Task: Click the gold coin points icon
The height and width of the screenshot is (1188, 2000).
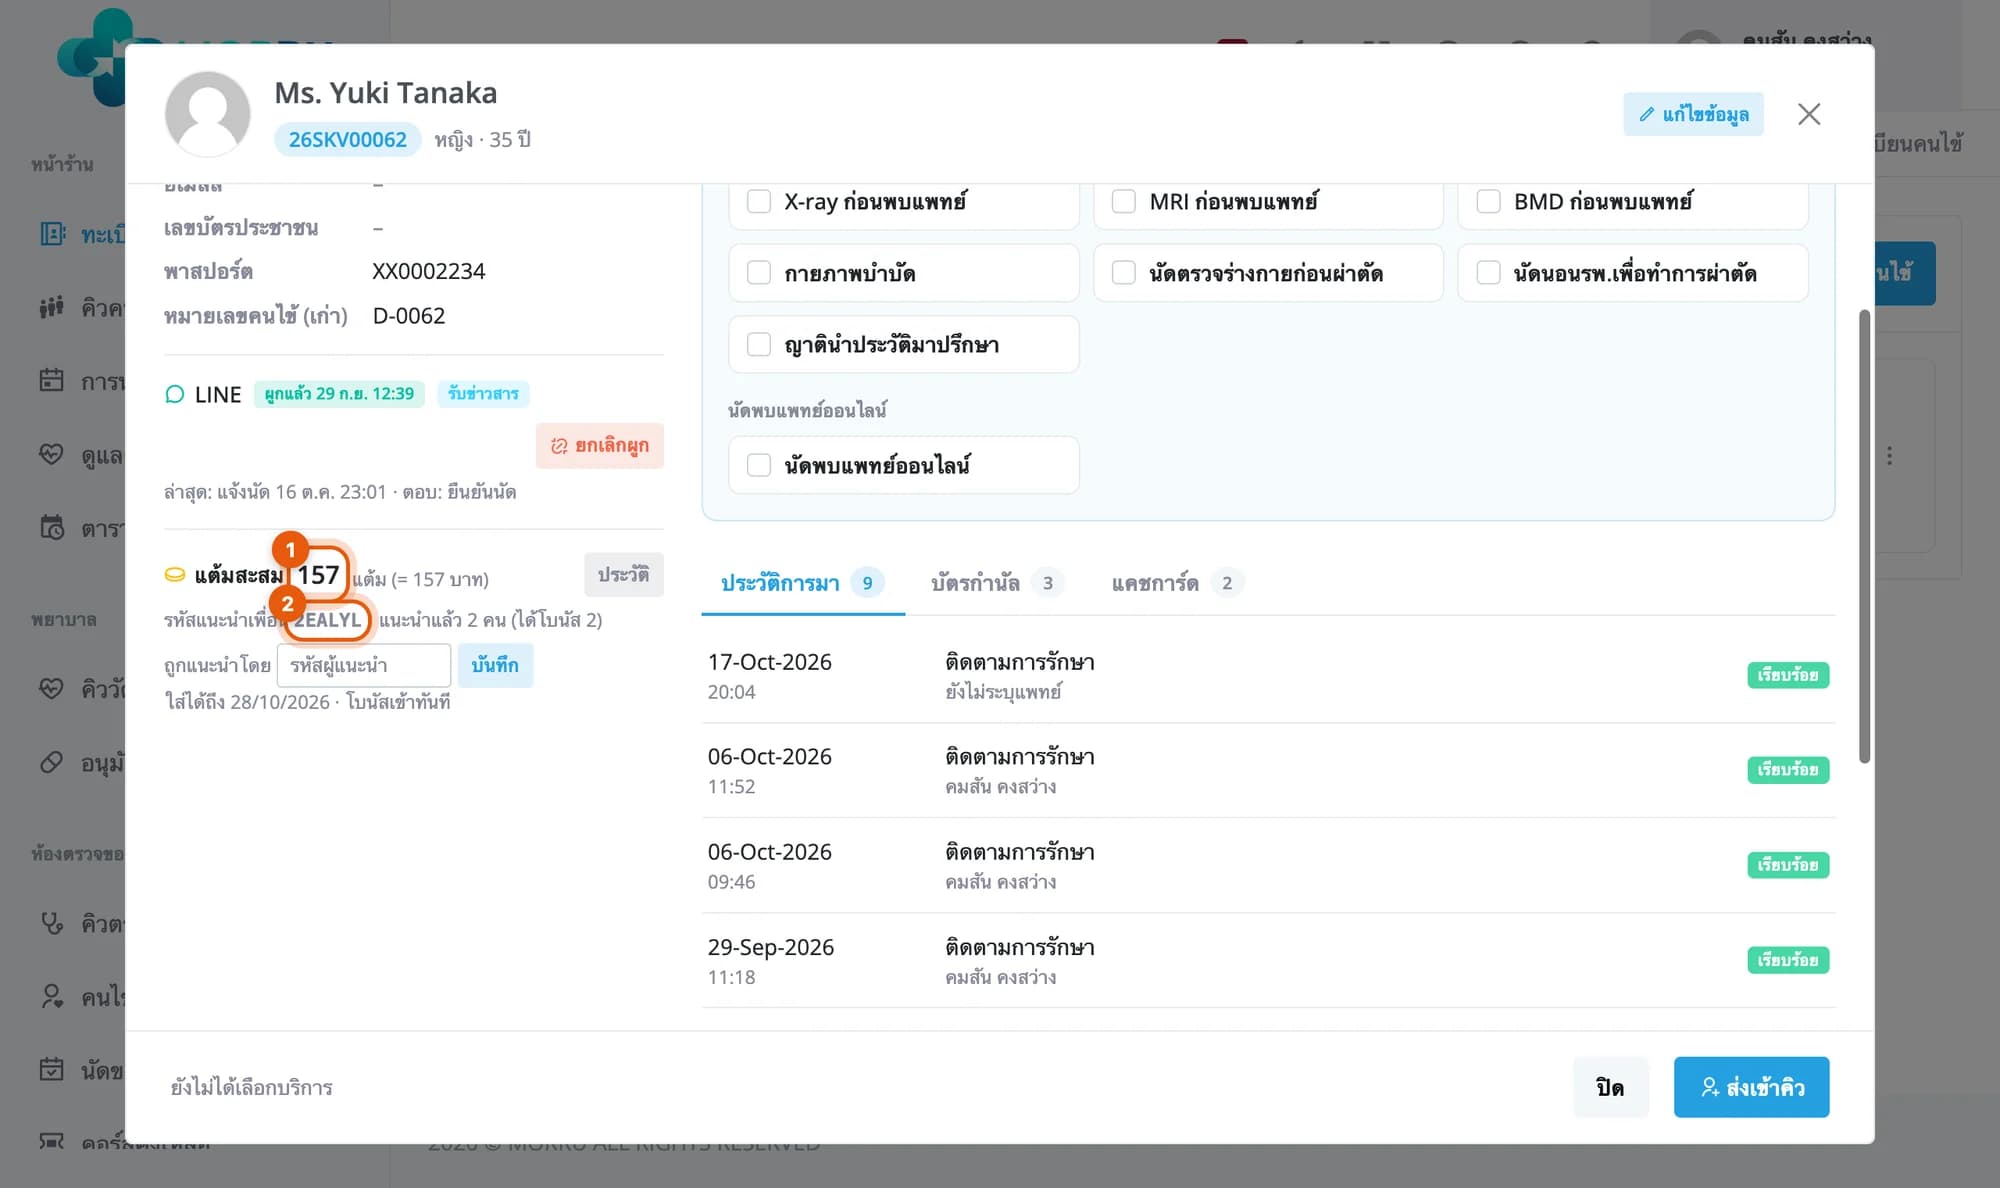Action: pyautogui.click(x=174, y=575)
